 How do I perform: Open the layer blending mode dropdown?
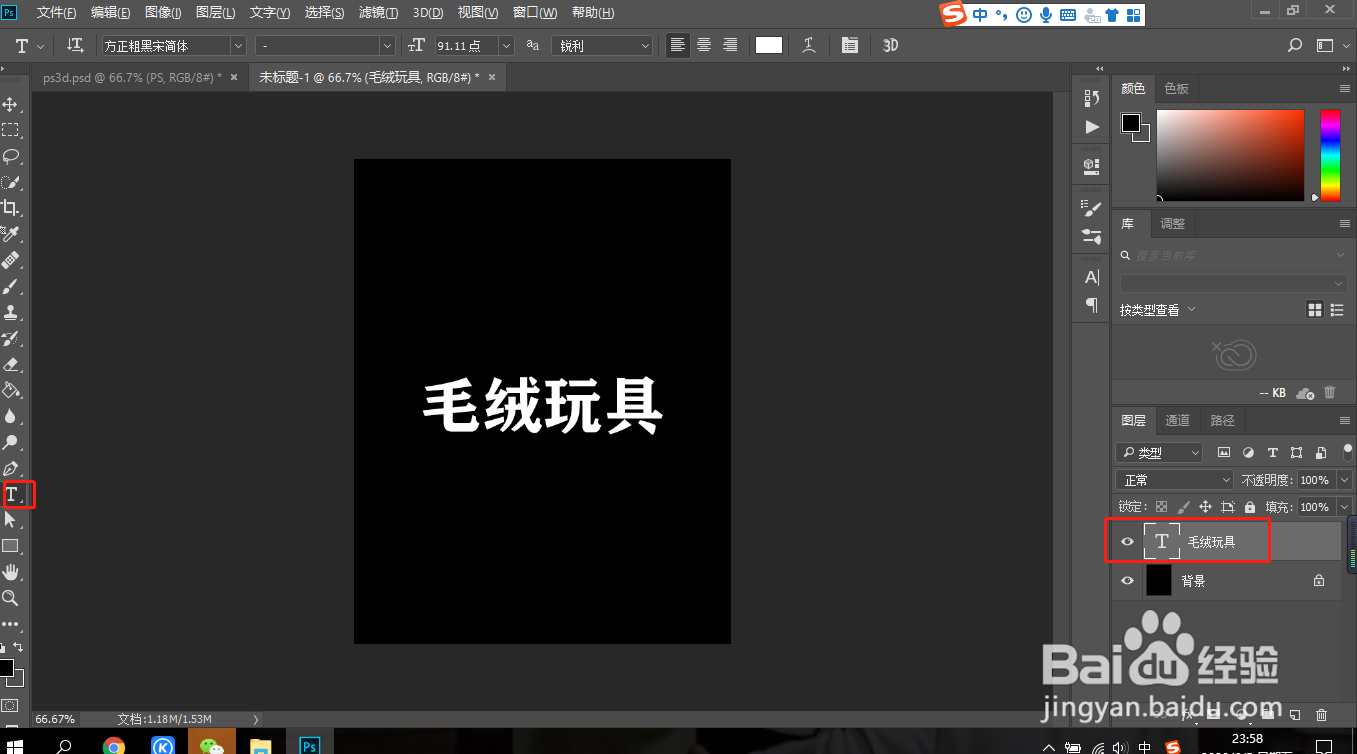tap(1173, 479)
